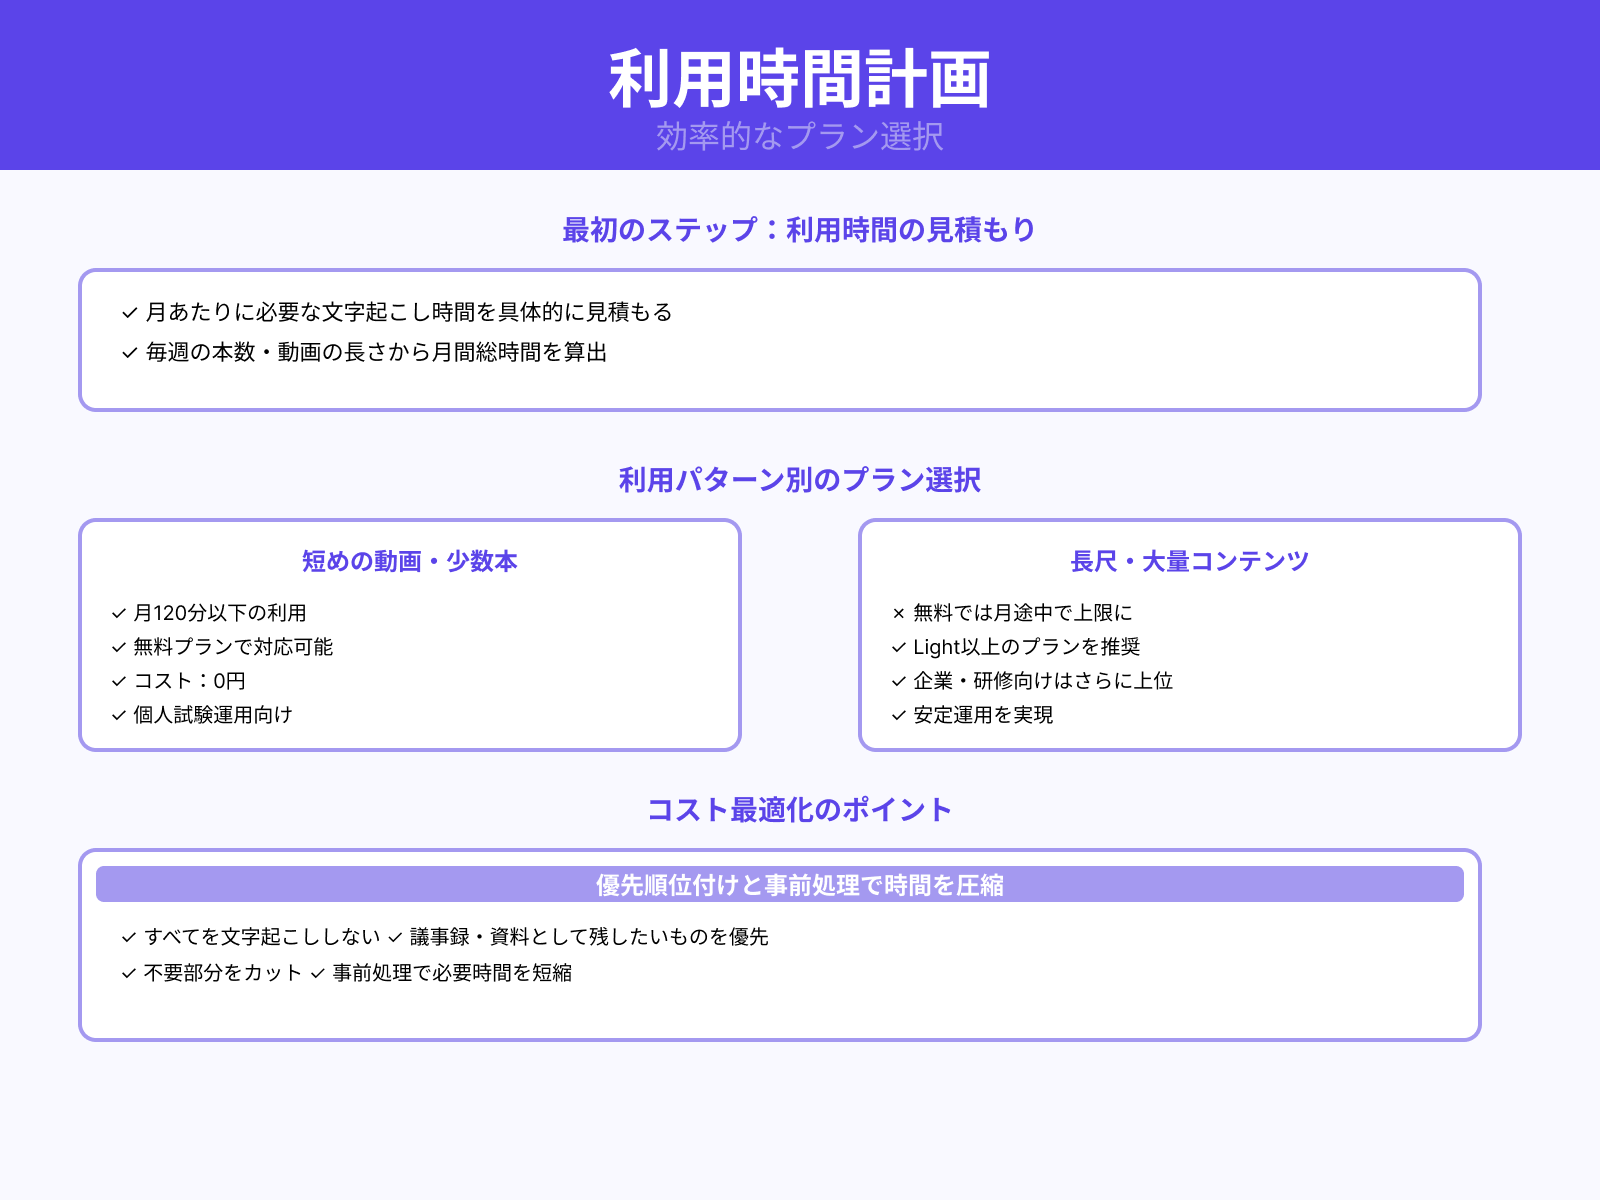Image resolution: width=1600 pixels, height=1200 pixels.
Task: Collapse the 優先順位付けと事前処理で時間を圧縮 banner
Action: pyautogui.click(x=780, y=884)
